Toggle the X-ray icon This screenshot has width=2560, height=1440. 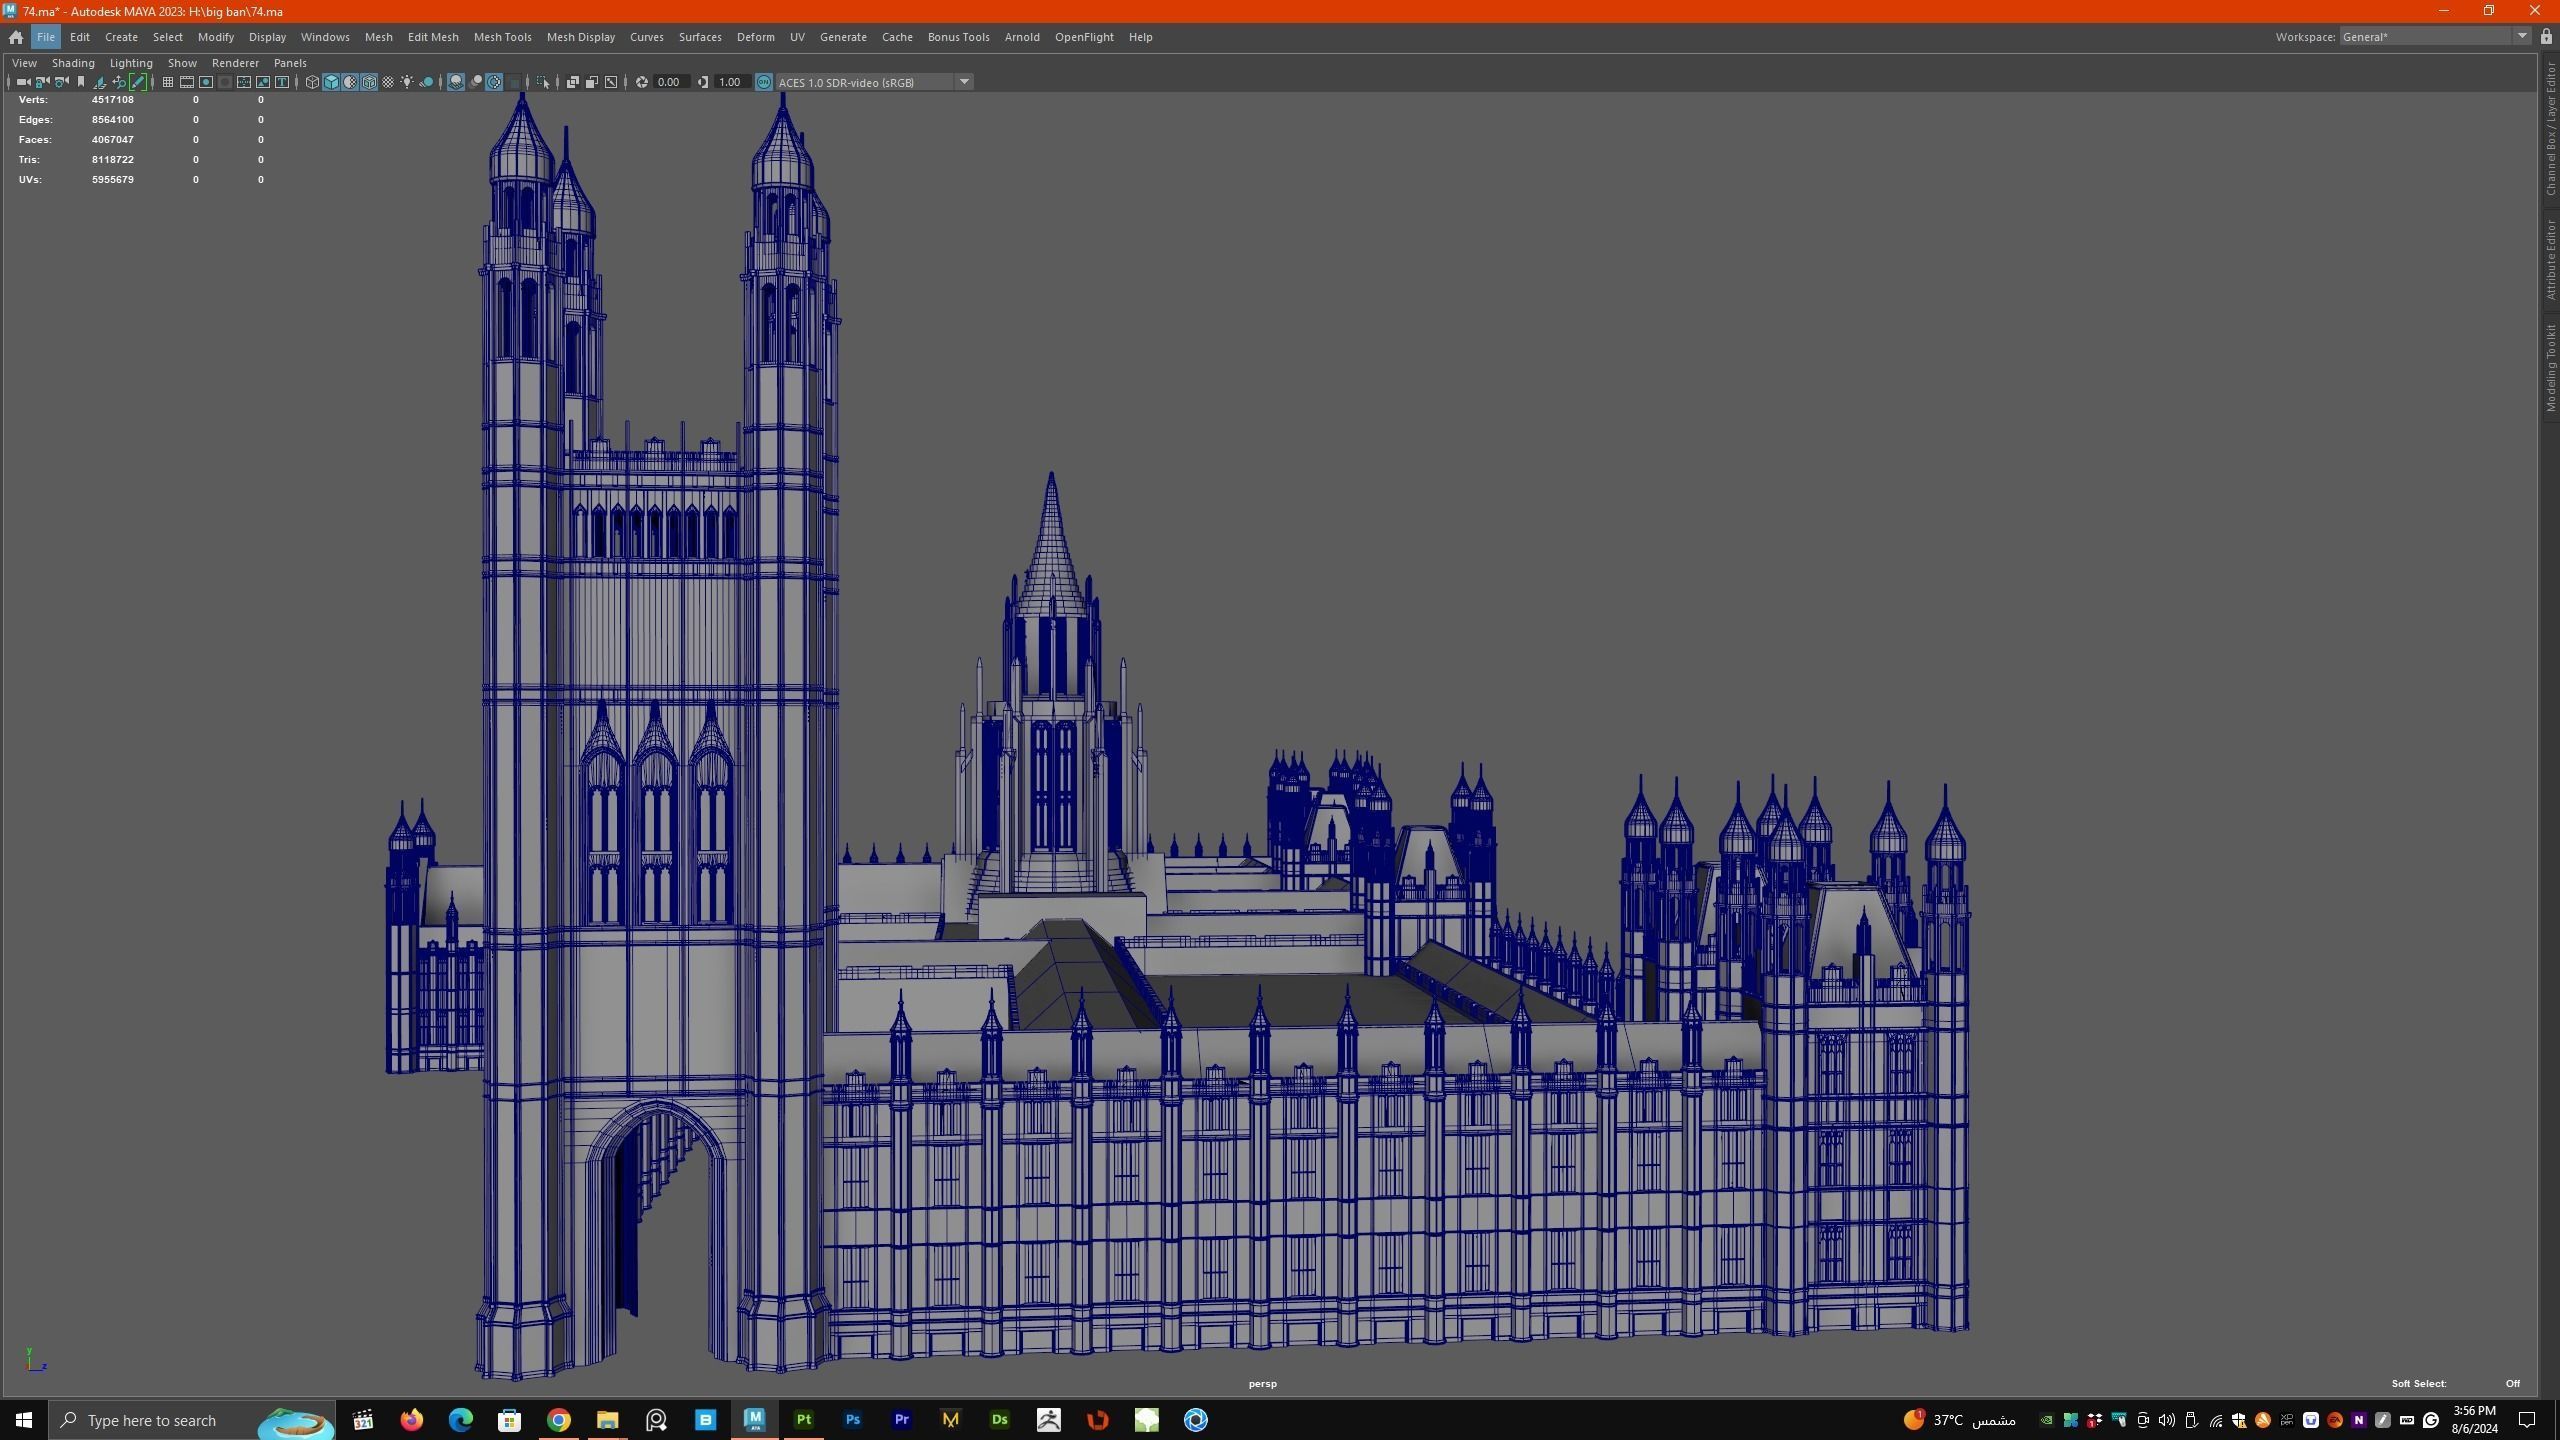tap(573, 82)
